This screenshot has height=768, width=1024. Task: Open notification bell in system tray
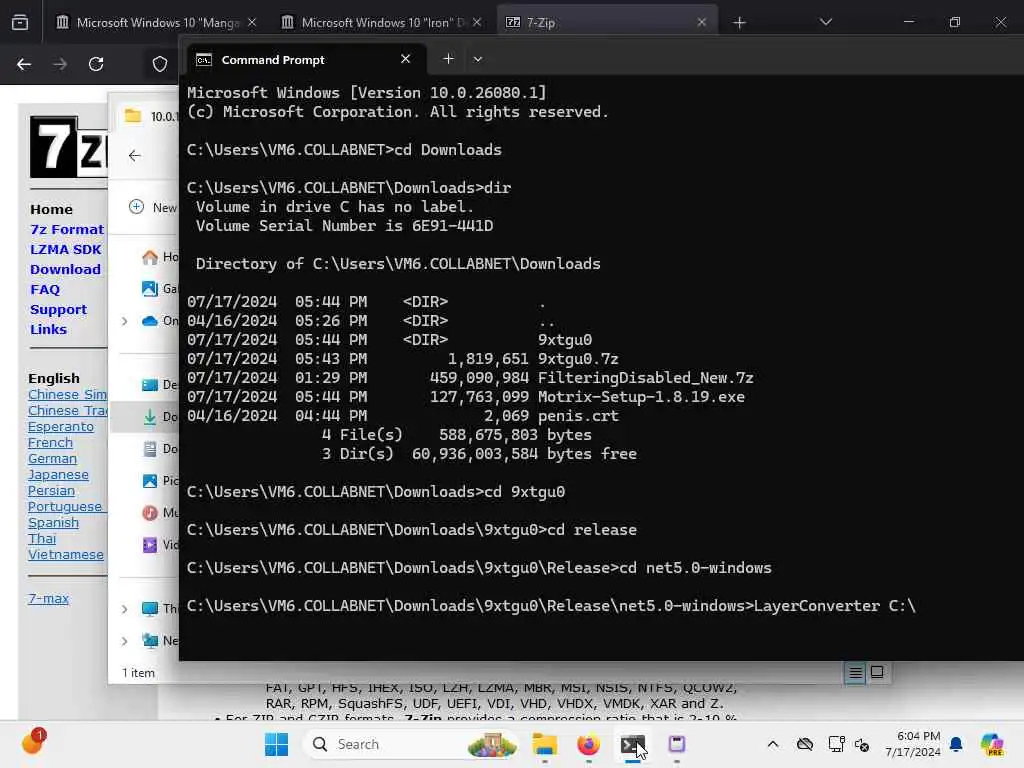[956, 744]
